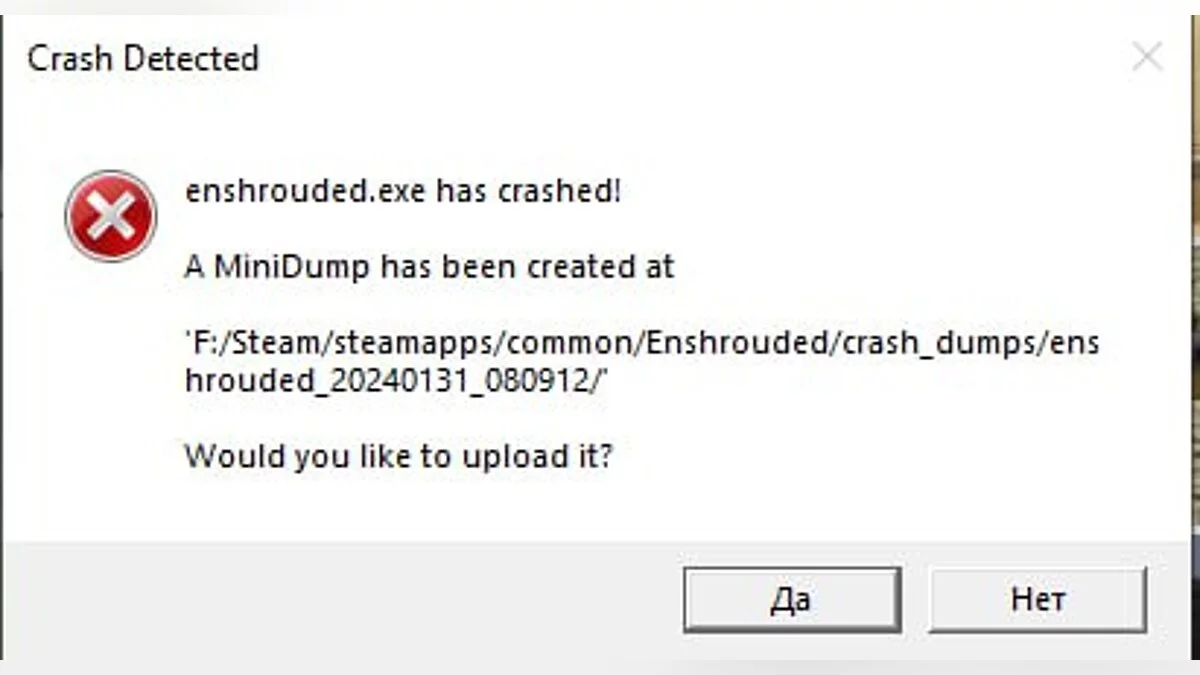Click the 'Would you like to upload it?' question
1200x675 pixels.
point(398,457)
